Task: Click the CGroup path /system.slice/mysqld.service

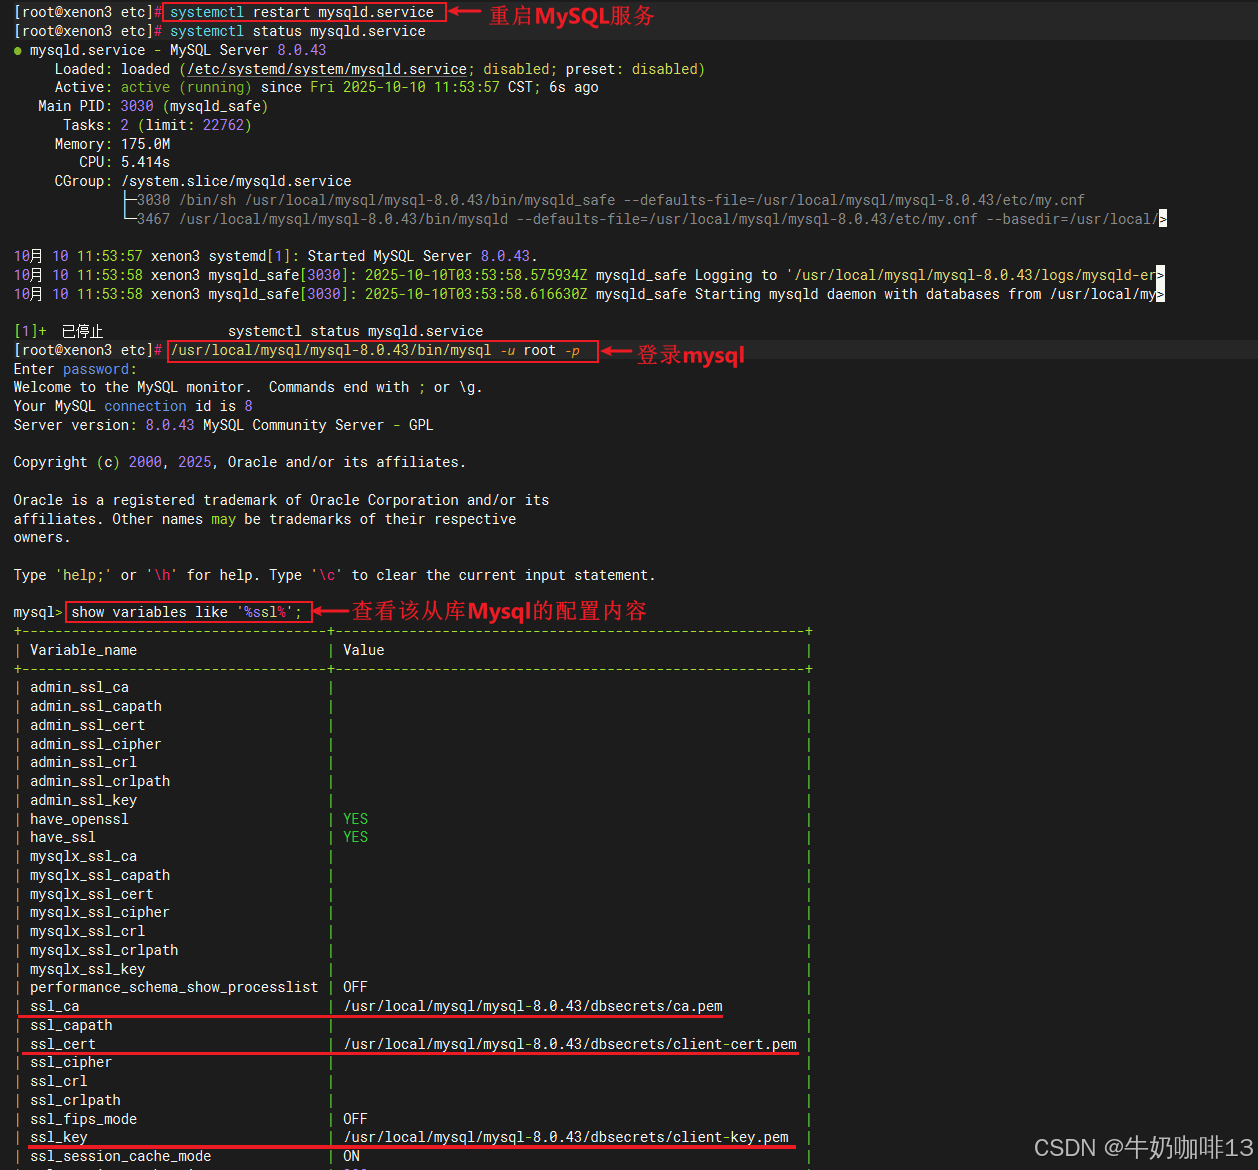Action: 236,181
